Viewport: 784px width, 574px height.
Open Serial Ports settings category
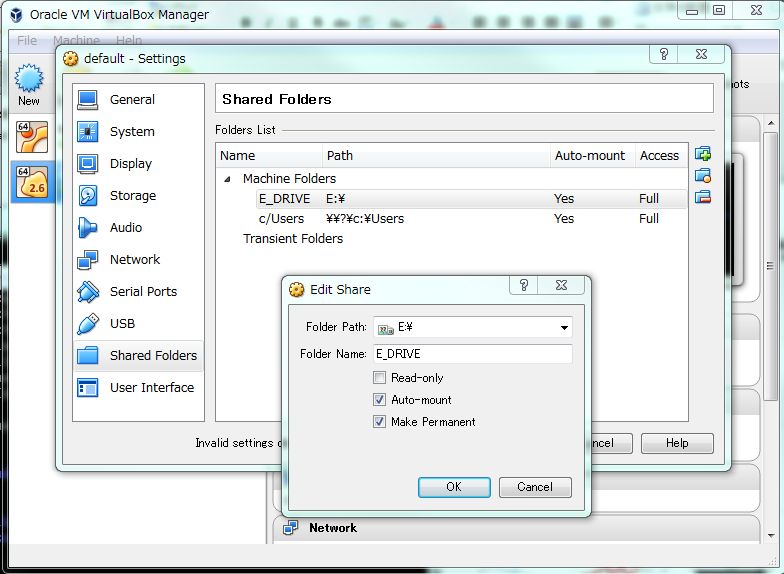coord(138,292)
